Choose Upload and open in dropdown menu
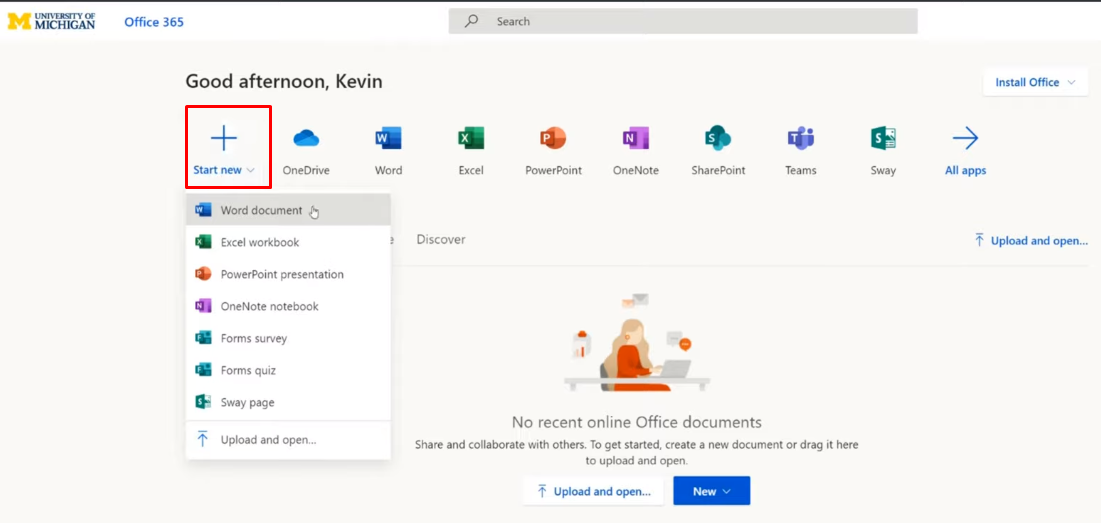This screenshot has width=1101, height=523. pos(288,440)
